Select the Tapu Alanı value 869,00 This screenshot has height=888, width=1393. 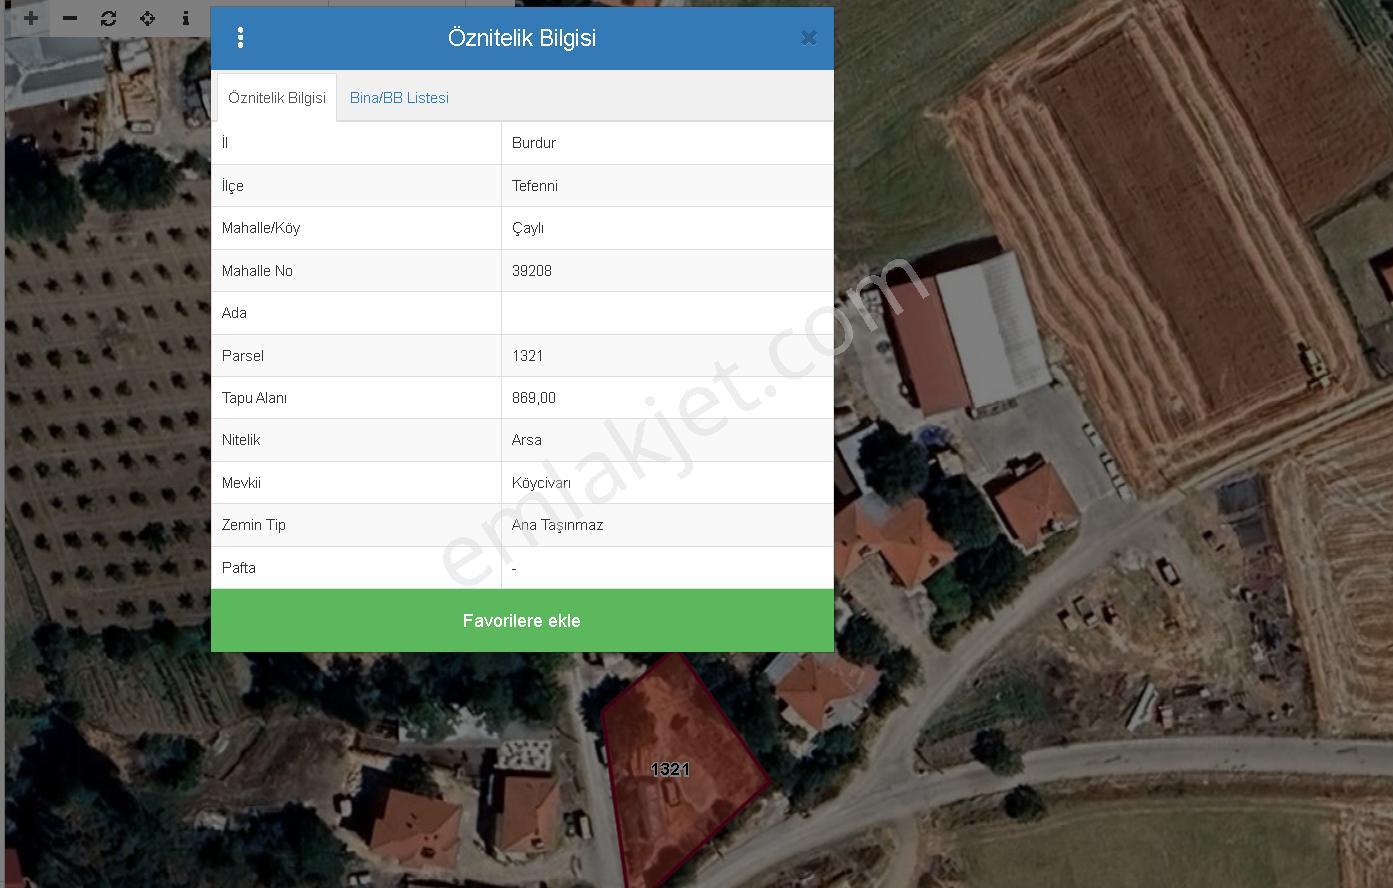point(533,398)
